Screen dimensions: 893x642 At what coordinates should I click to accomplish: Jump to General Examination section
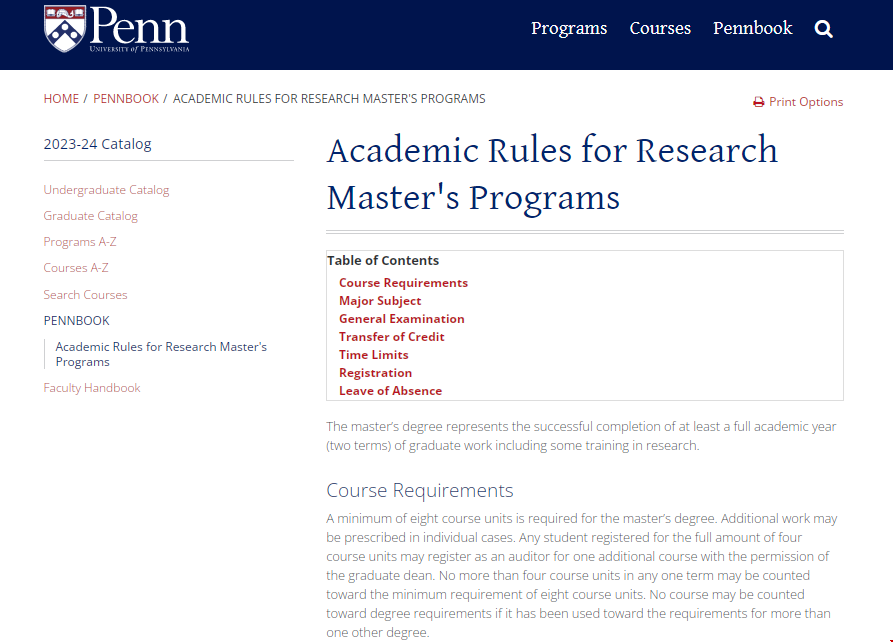tap(401, 319)
